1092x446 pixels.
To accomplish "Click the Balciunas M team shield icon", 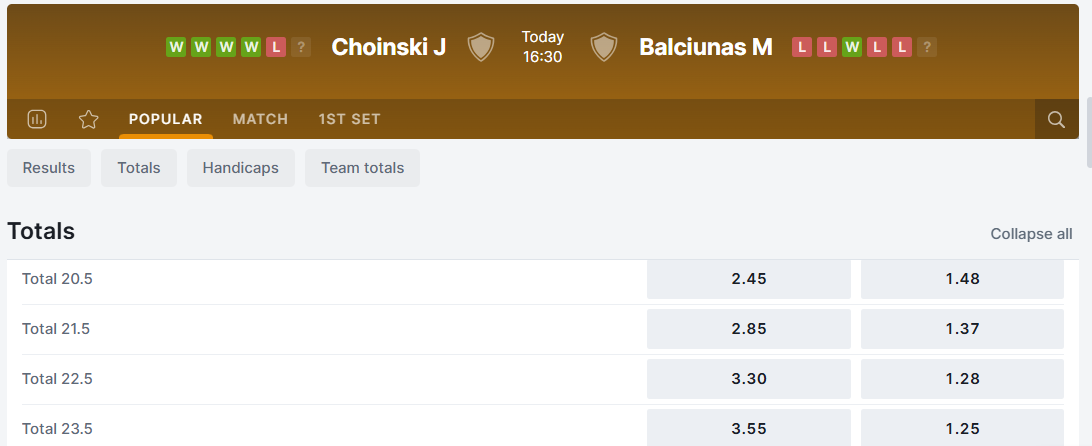I will (603, 47).
